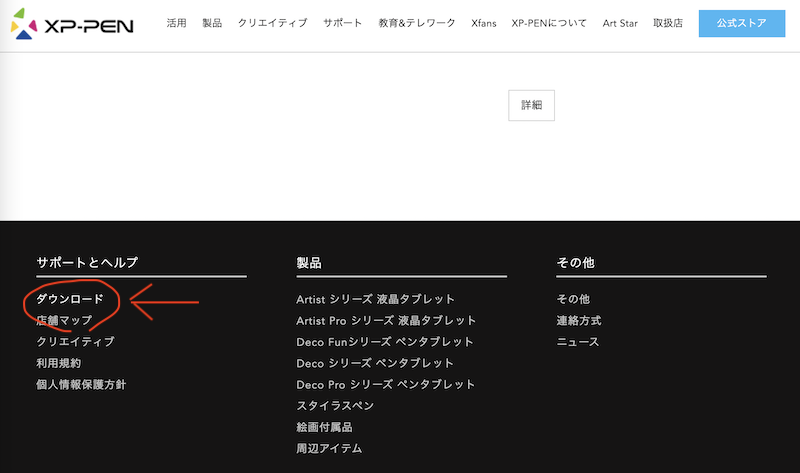This screenshot has height=473, width=800.
Task: Select クリエイティブ in top navigation
Action: click(x=272, y=23)
